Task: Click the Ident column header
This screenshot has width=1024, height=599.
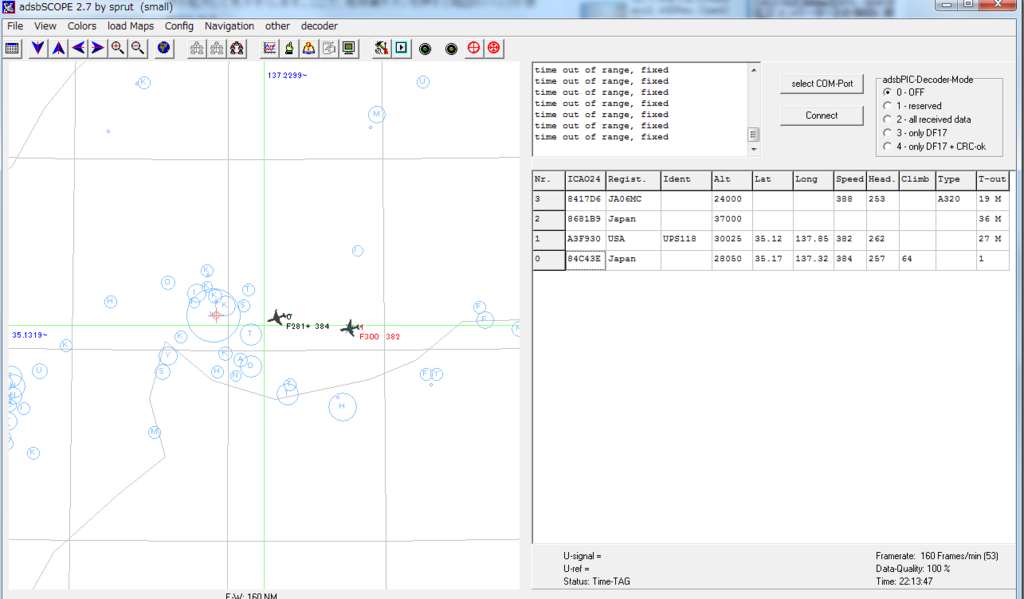Action: coord(686,180)
